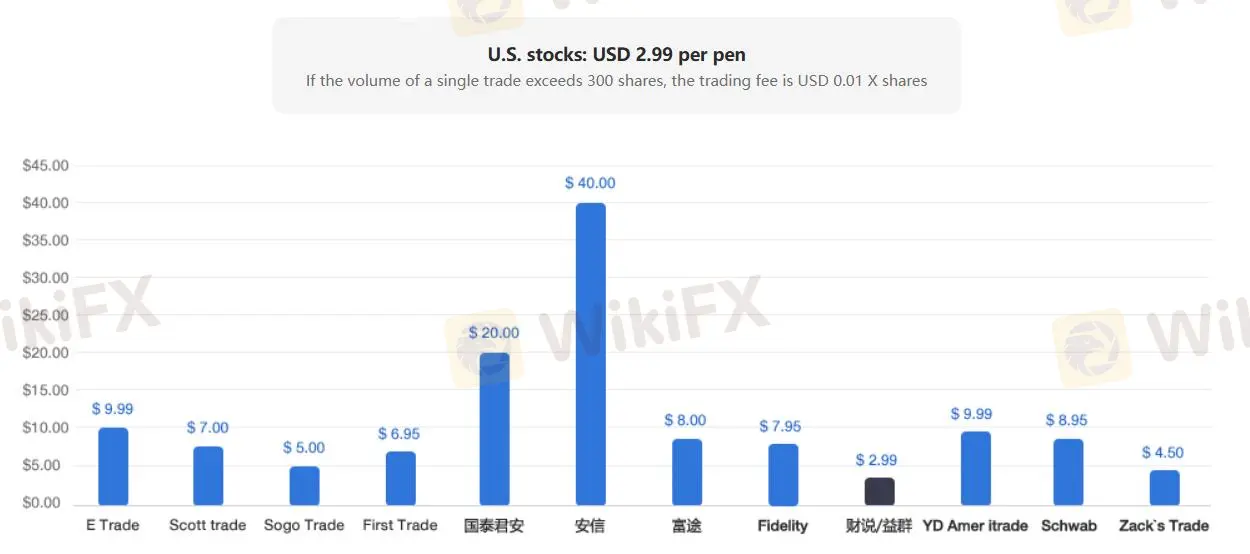The width and height of the screenshot is (1250, 554).
Task: Select the First Trade bar
Action: point(400,478)
